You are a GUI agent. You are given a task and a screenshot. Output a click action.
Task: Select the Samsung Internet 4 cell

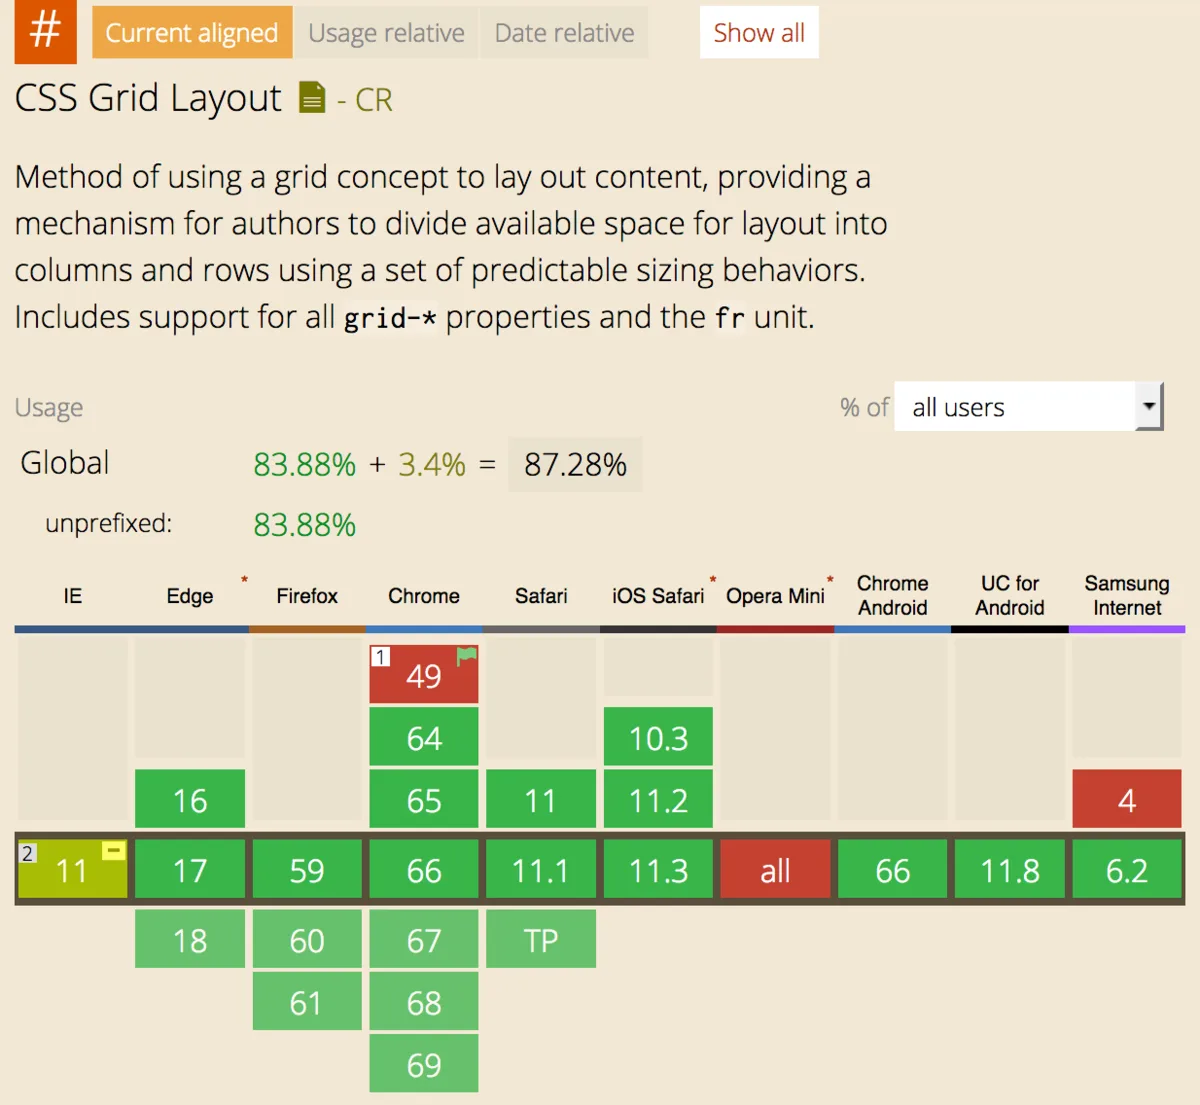point(1127,799)
